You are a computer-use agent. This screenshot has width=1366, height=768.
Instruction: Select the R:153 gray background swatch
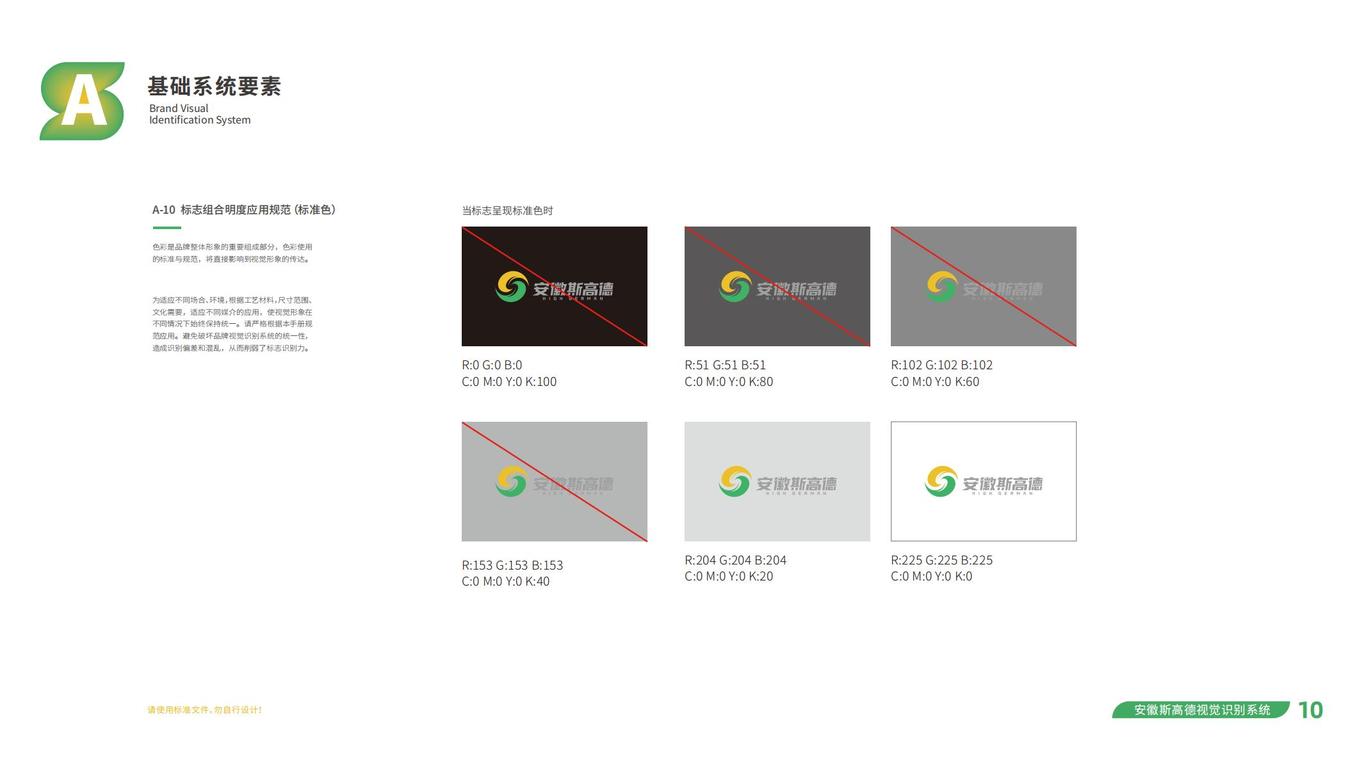click(555, 482)
